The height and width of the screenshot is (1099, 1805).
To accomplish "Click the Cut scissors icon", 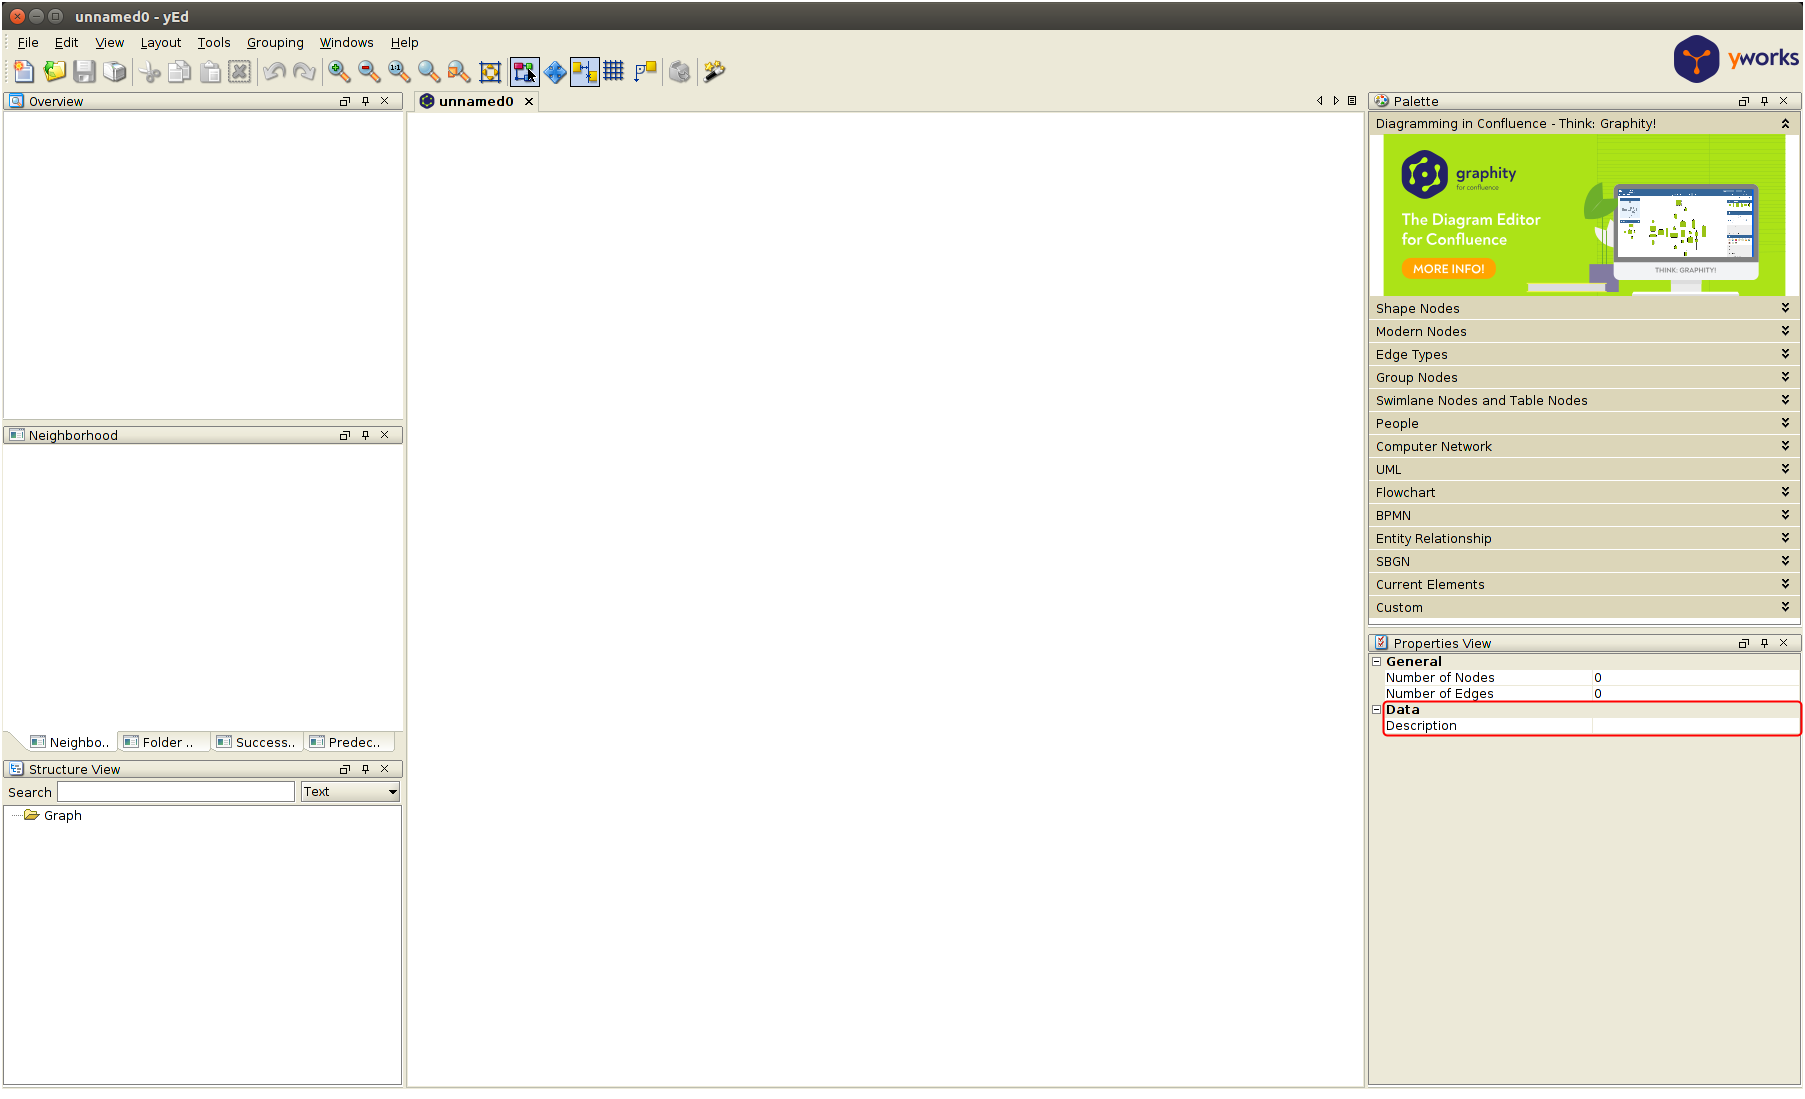I will click(150, 71).
